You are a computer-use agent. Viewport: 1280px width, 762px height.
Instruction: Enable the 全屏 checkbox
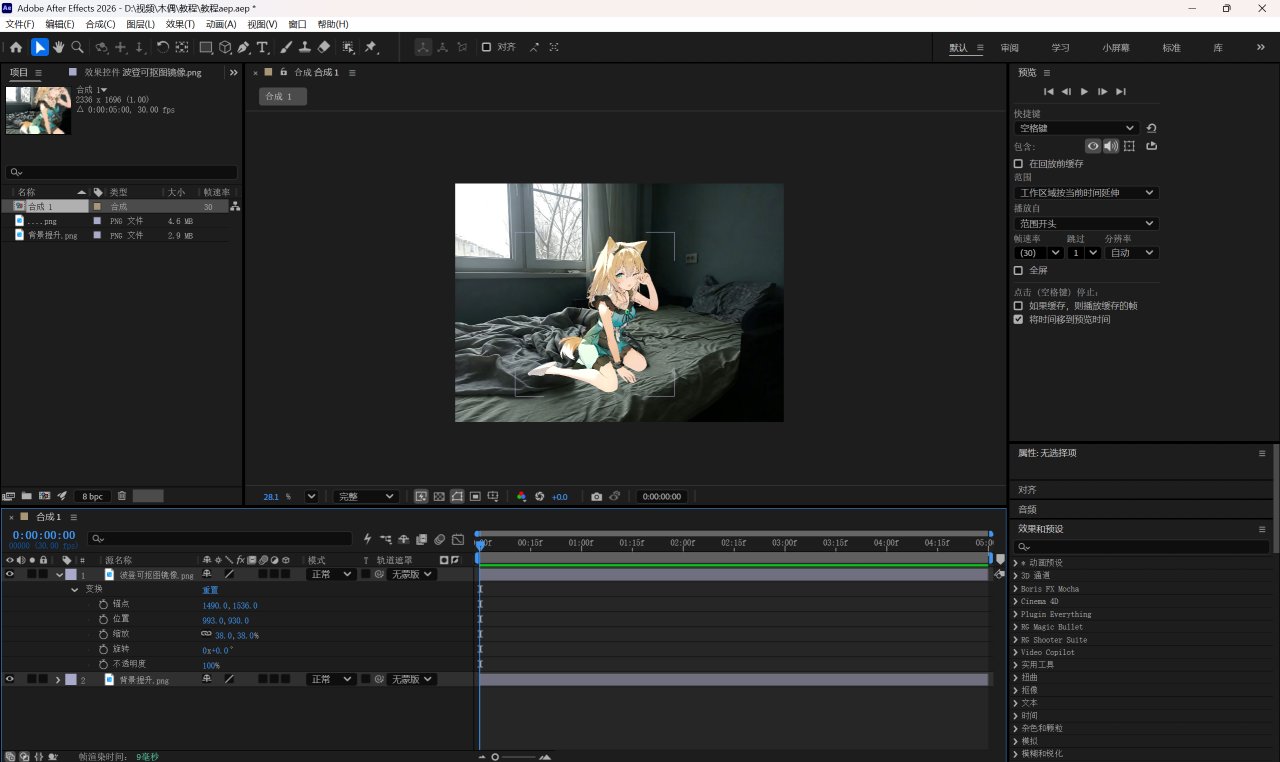click(1018, 270)
